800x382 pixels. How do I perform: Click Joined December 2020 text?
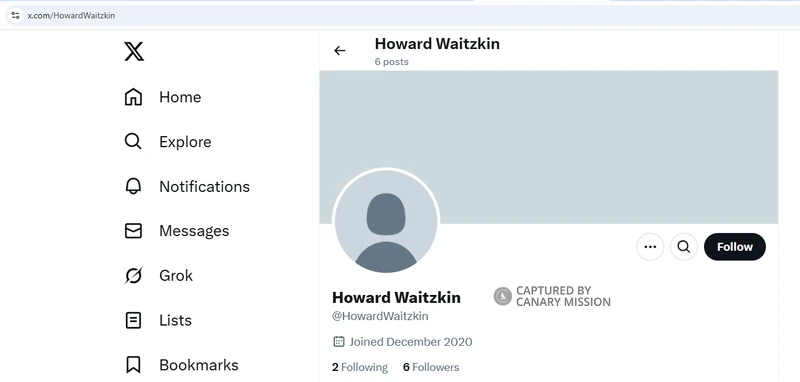click(411, 342)
